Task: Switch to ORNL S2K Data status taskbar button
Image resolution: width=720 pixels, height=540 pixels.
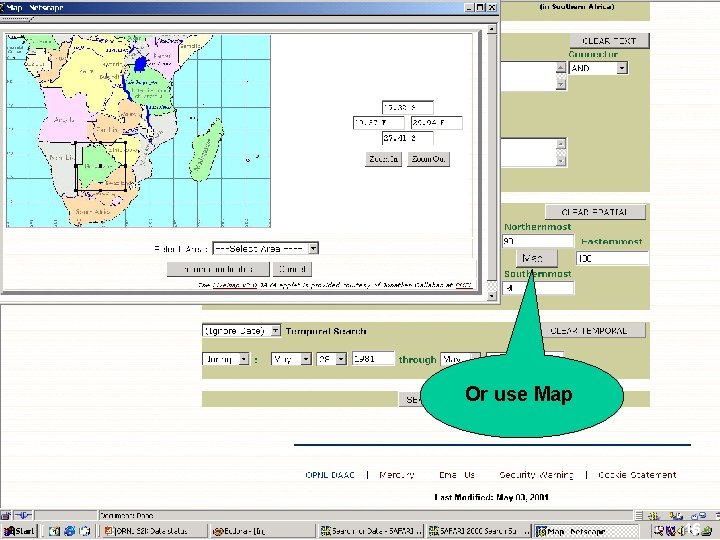Action: click(x=153, y=531)
